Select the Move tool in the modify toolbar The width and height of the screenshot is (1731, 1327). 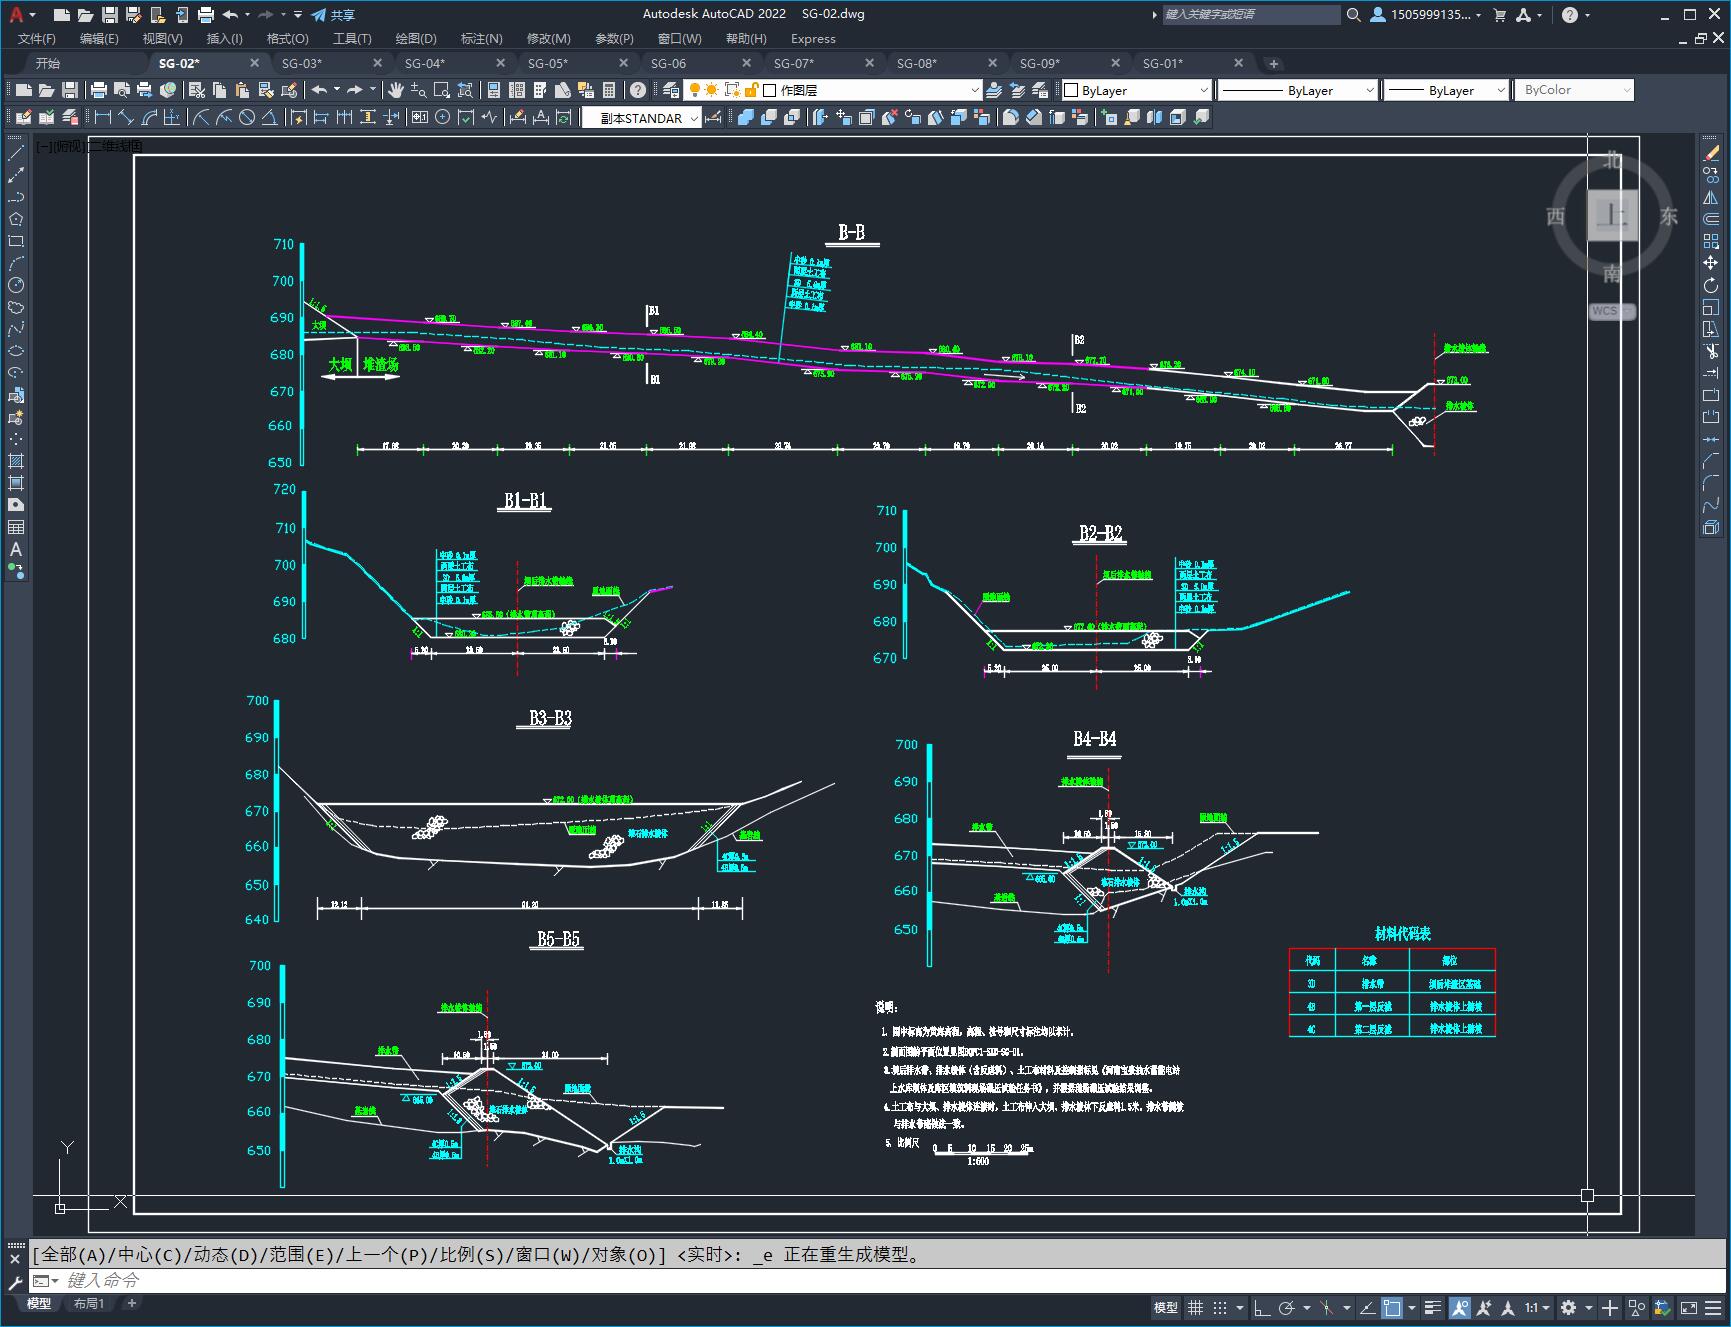[1711, 263]
